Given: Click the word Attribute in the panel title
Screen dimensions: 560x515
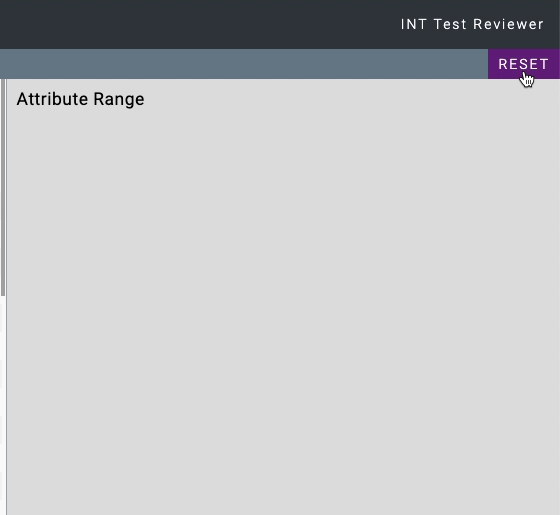Looking at the screenshot, I should [52, 99].
